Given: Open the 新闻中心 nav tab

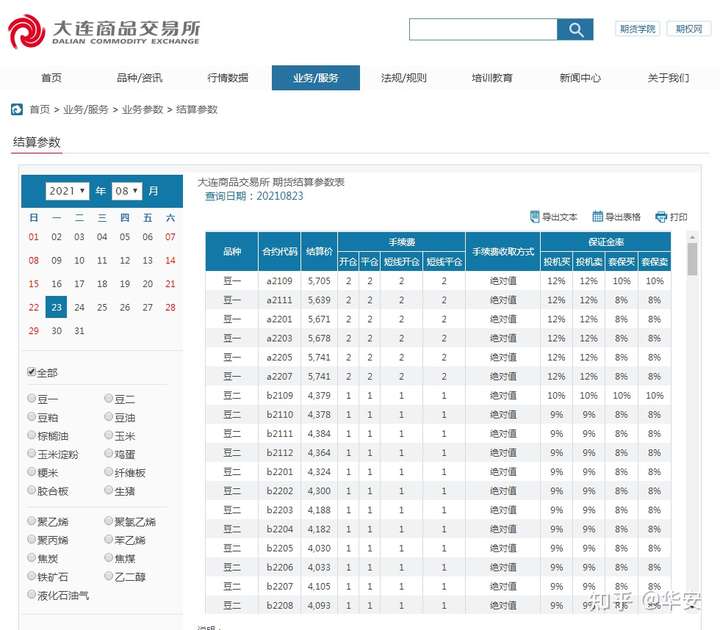Looking at the screenshot, I should [x=580, y=78].
